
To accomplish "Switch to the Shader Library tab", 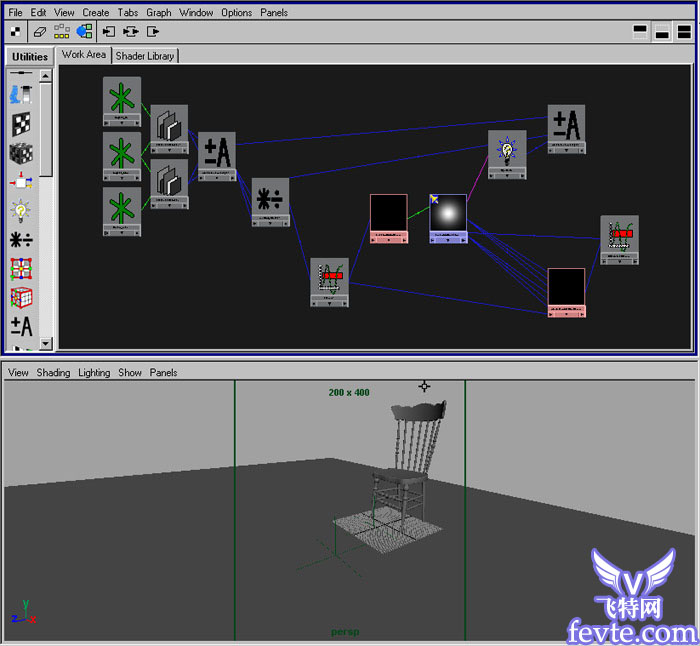I will pyautogui.click(x=145, y=56).
